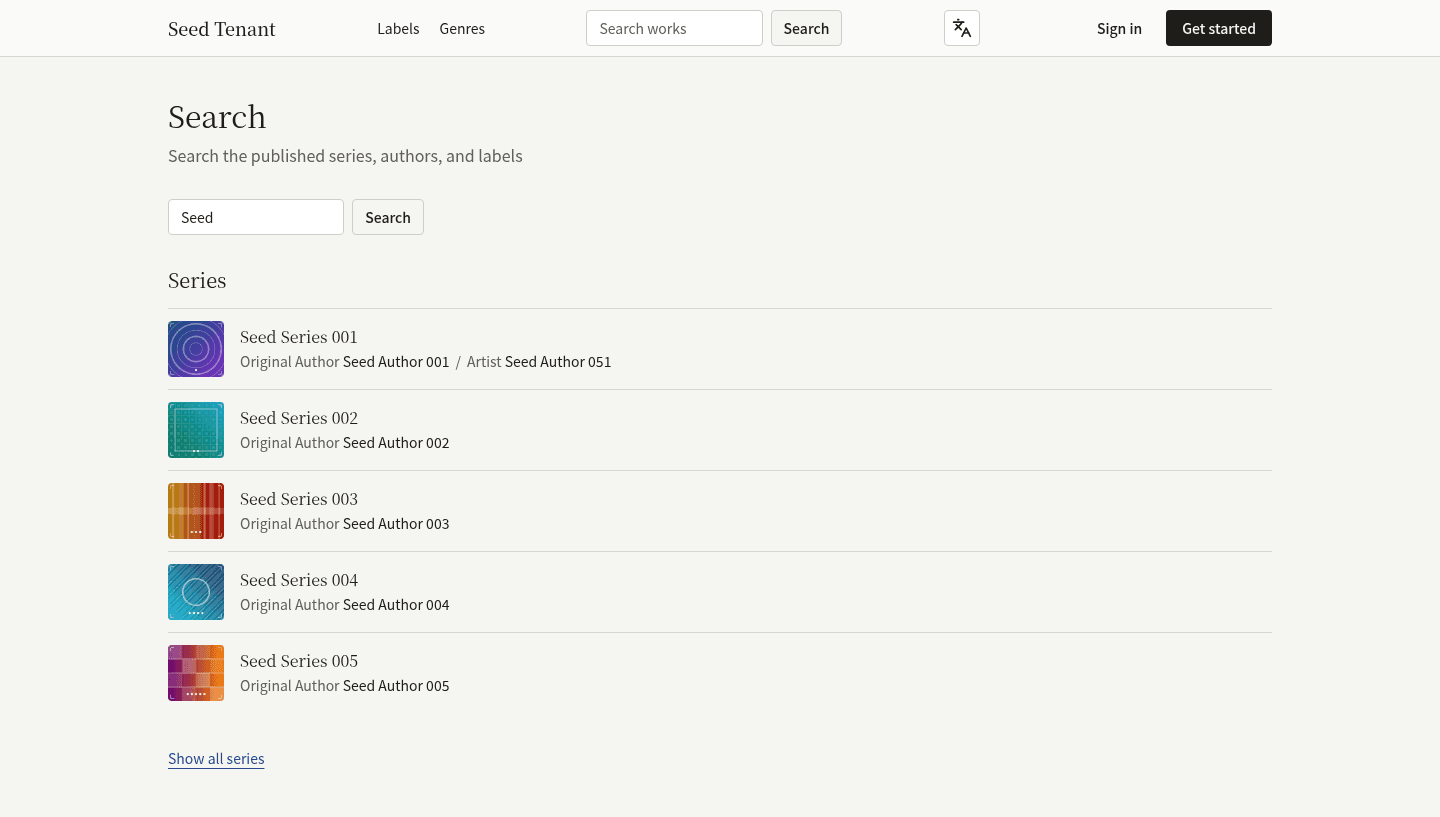
Task: Click Sign in
Action: click(x=1119, y=29)
